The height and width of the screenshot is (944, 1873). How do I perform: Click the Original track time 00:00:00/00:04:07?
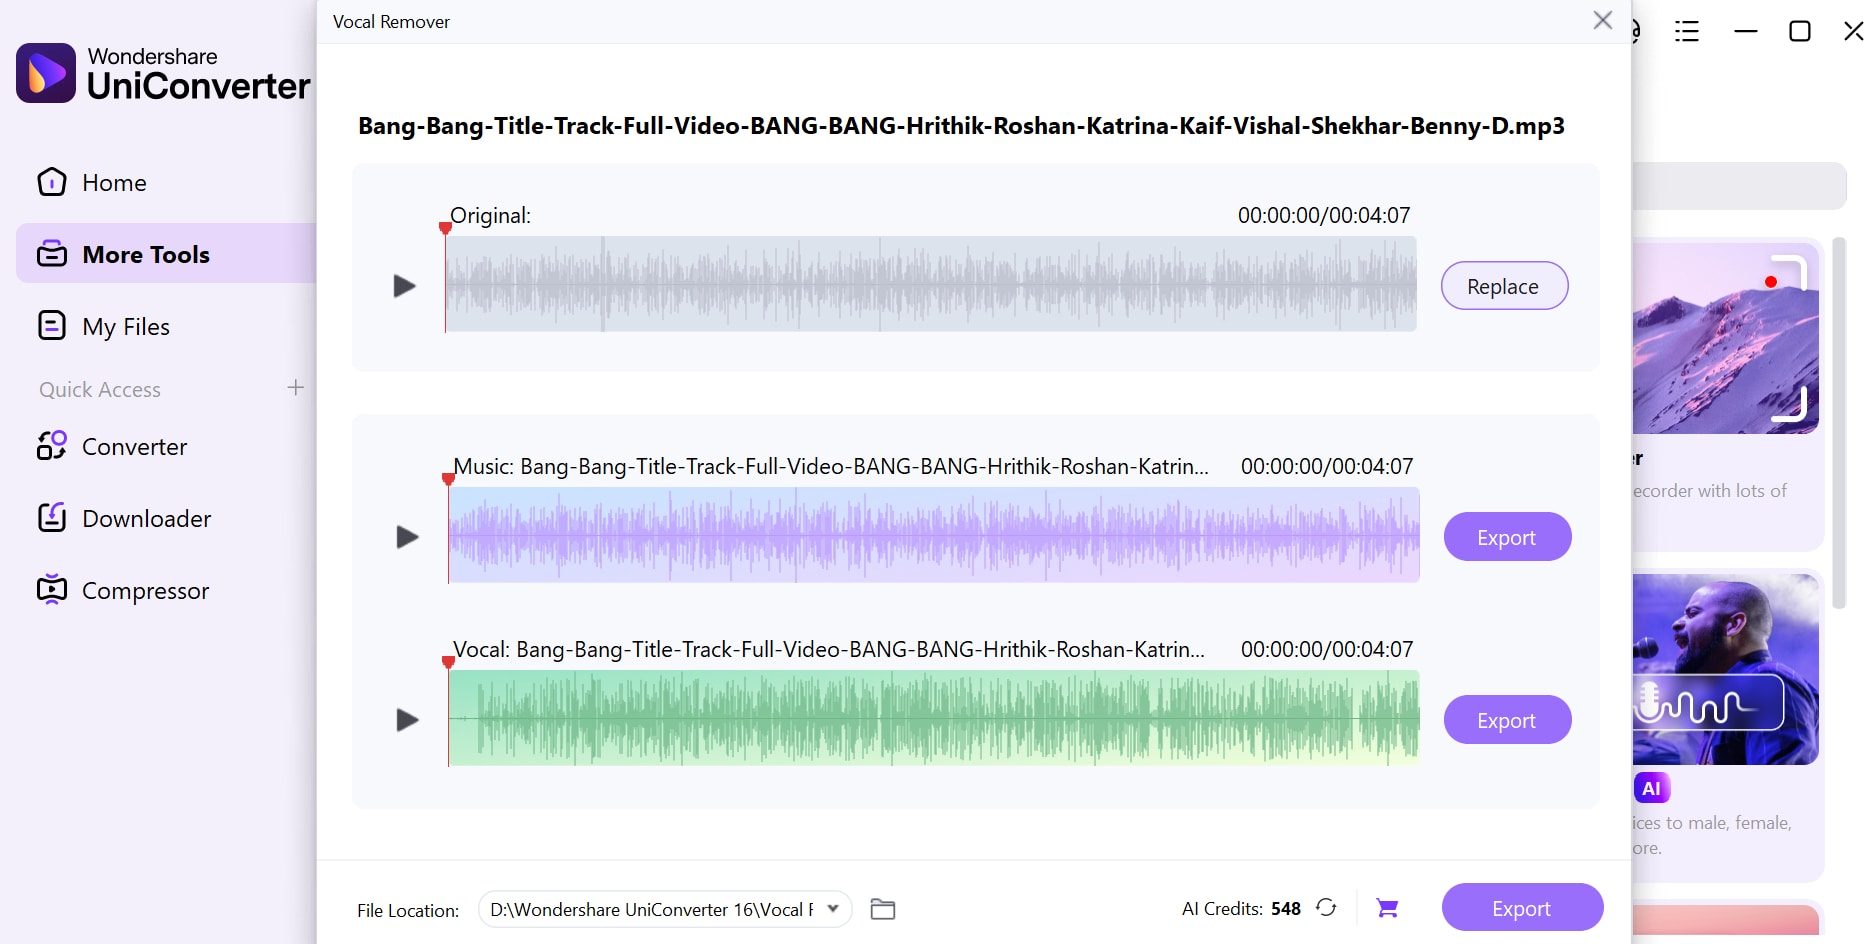pos(1324,215)
